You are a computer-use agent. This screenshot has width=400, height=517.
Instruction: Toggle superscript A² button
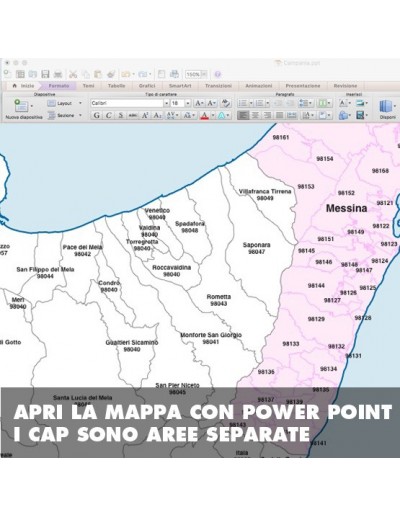[x=145, y=115]
